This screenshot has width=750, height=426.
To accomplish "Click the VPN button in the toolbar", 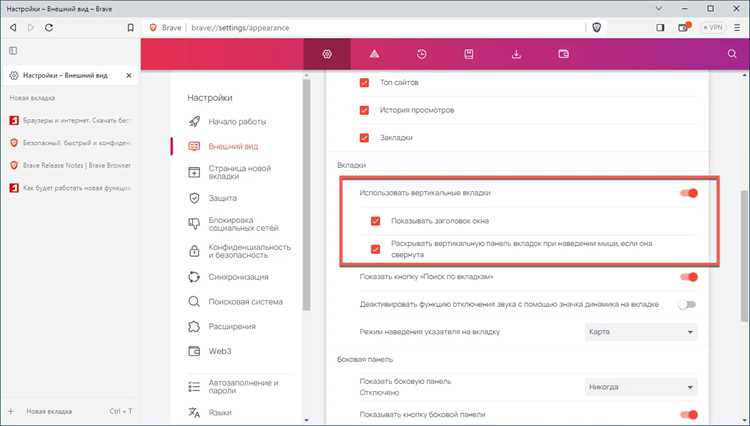I will (x=713, y=28).
